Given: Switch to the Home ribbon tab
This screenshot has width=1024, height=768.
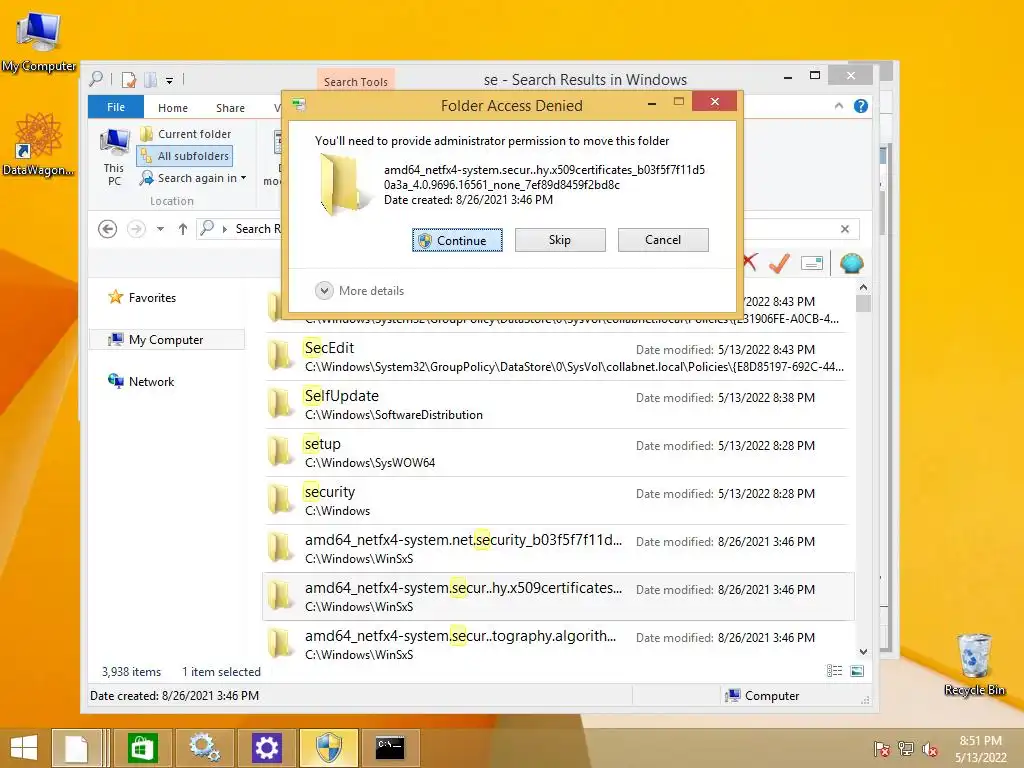Looking at the screenshot, I should [172, 108].
